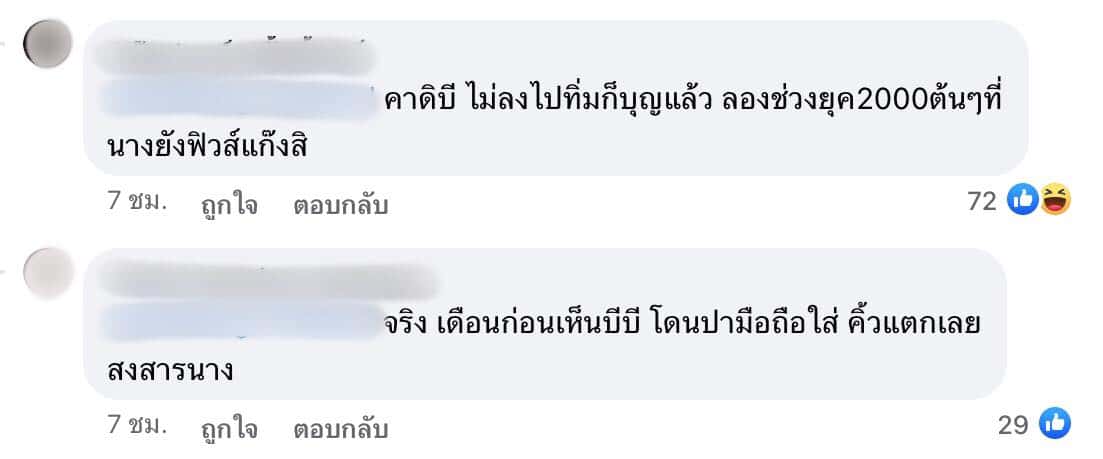Open the first commenter's profile picture
The height and width of the screenshot is (459, 1103).
pos(48,44)
